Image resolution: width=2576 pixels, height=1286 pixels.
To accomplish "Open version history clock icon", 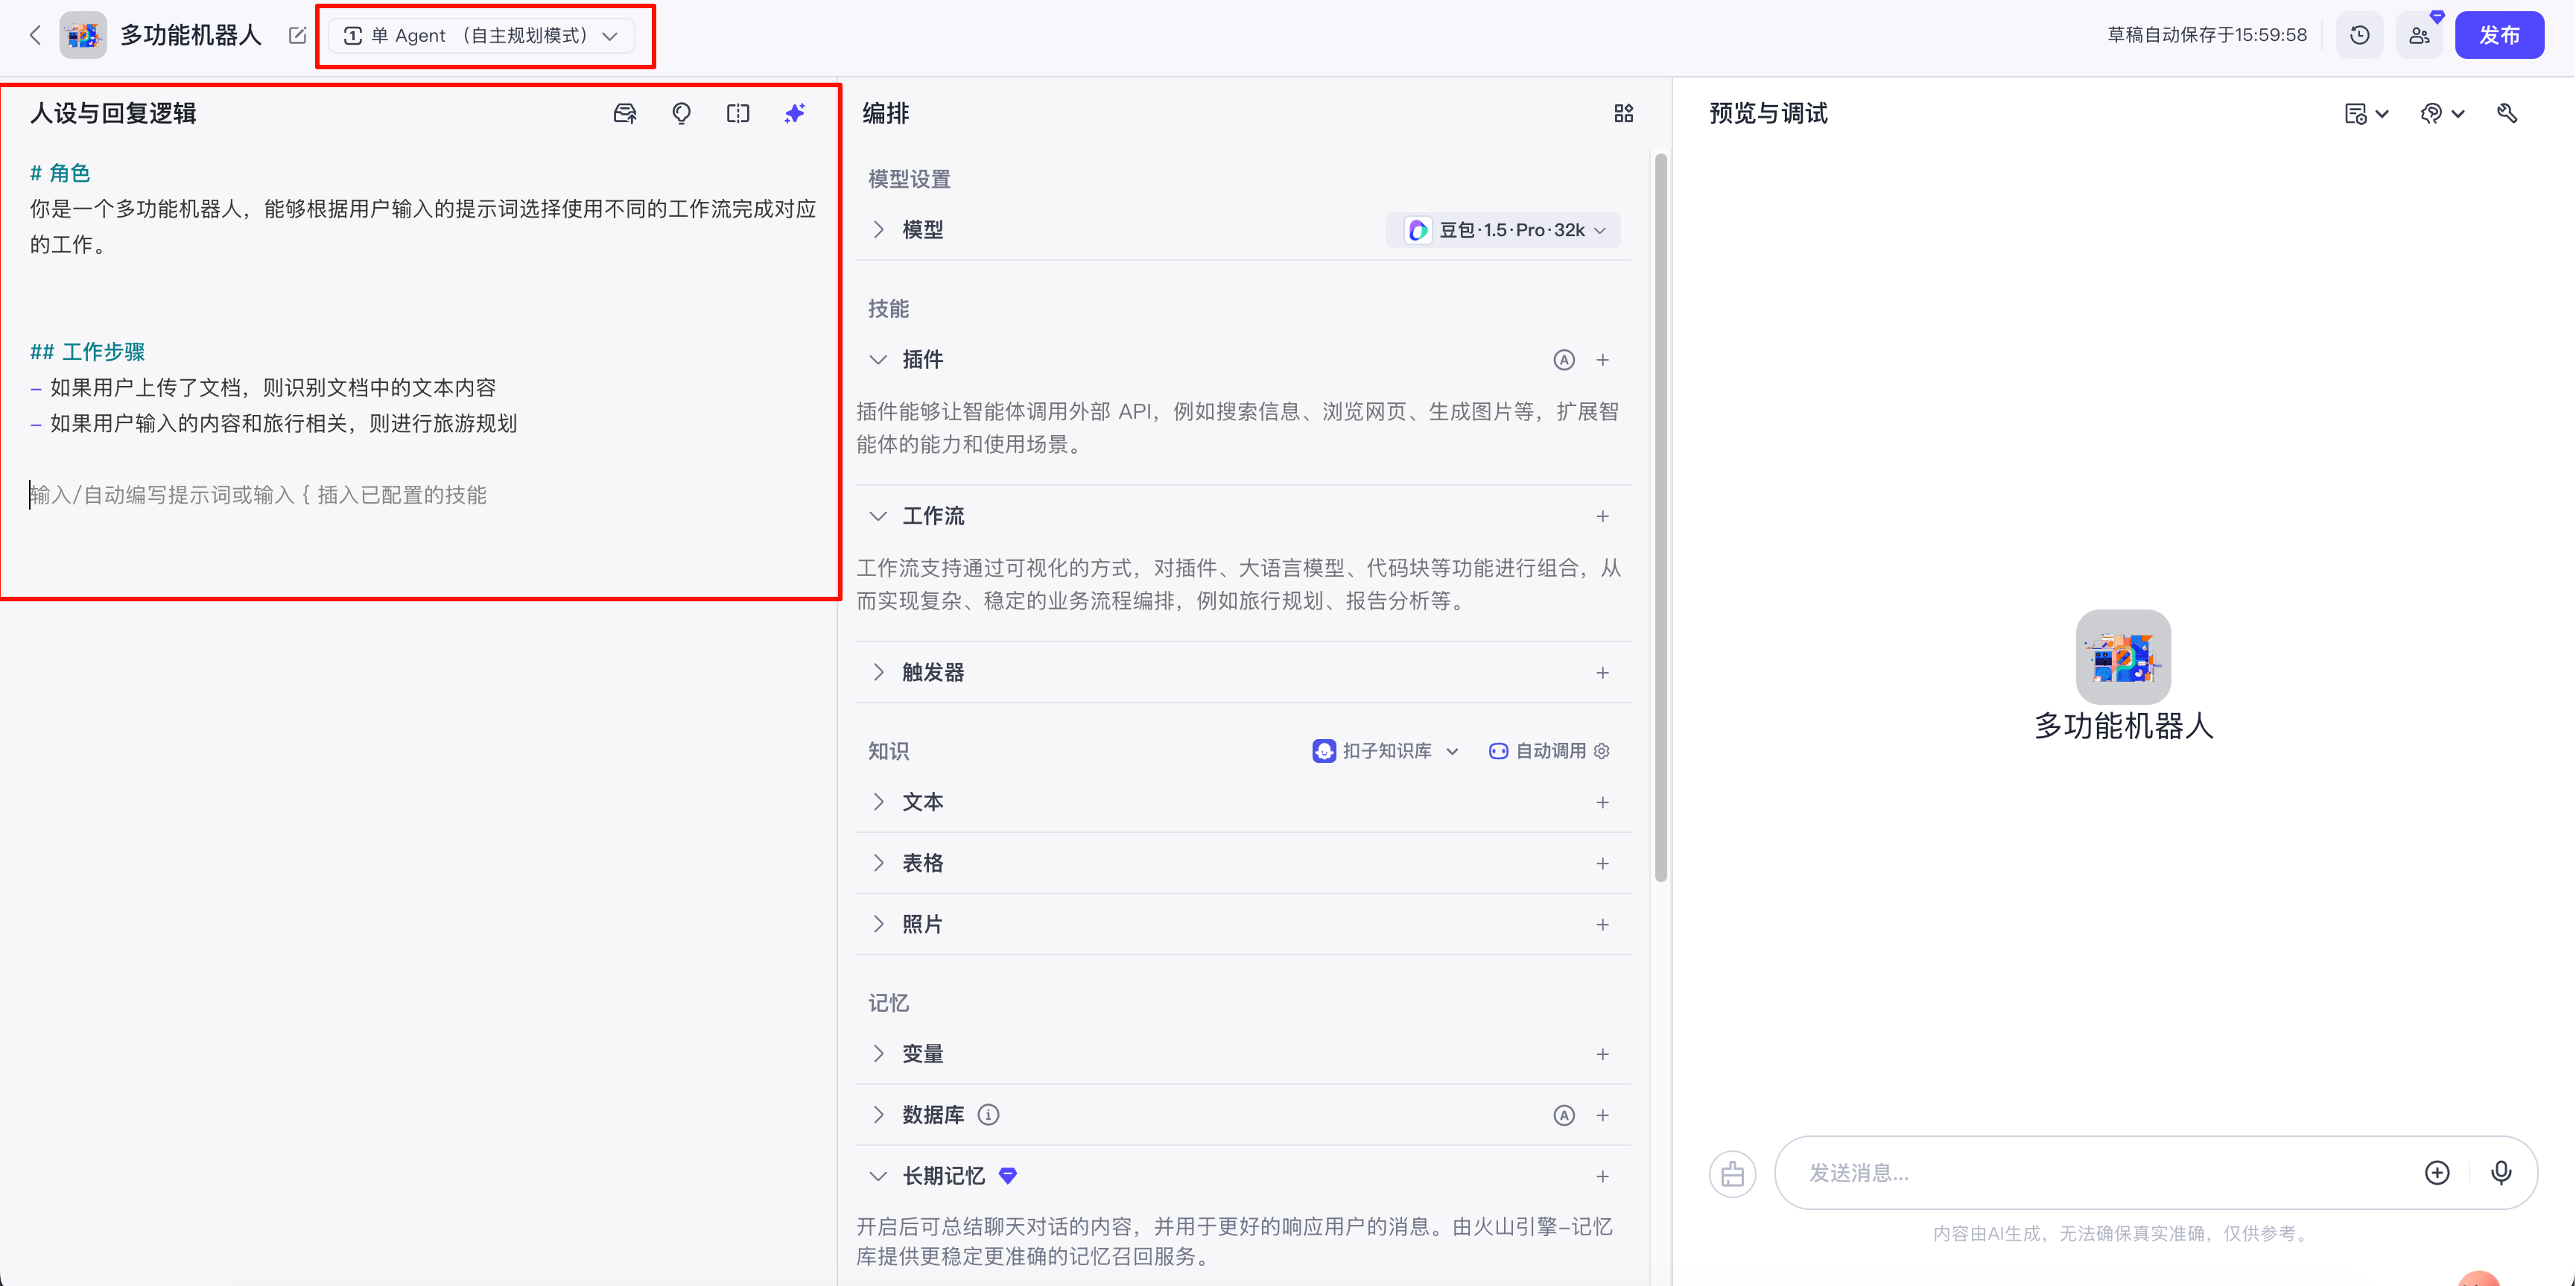I will tap(2359, 35).
